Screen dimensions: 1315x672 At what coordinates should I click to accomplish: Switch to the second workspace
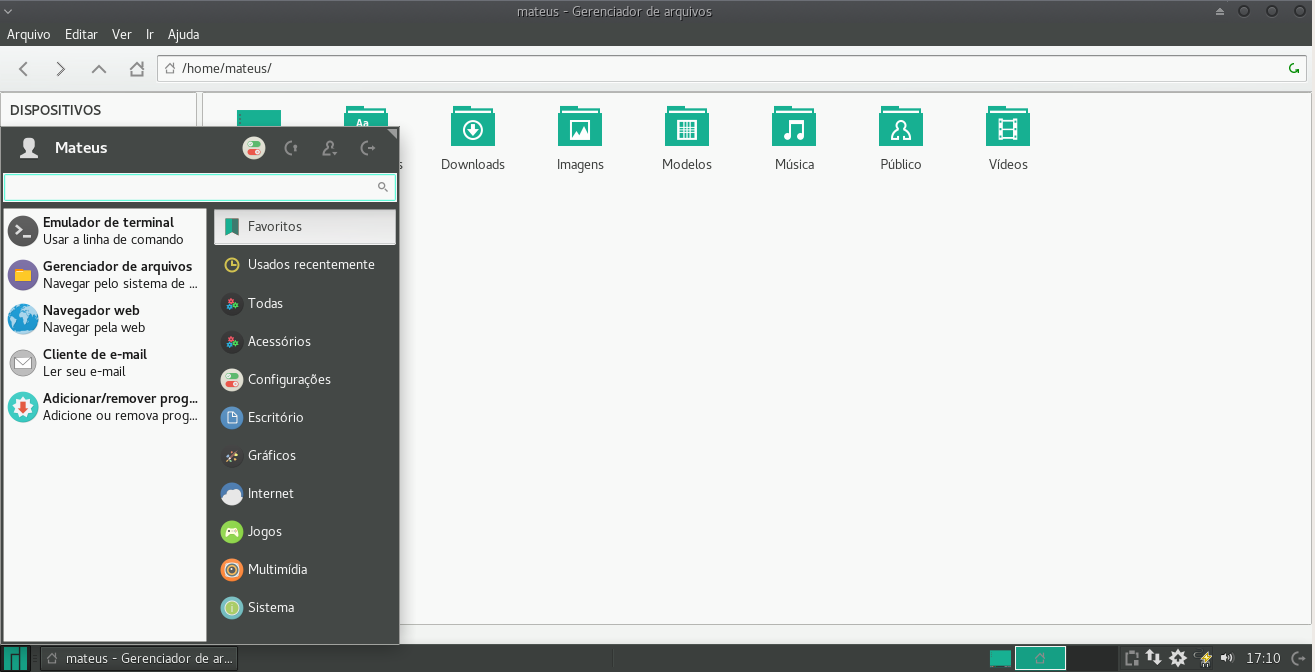(1092, 658)
